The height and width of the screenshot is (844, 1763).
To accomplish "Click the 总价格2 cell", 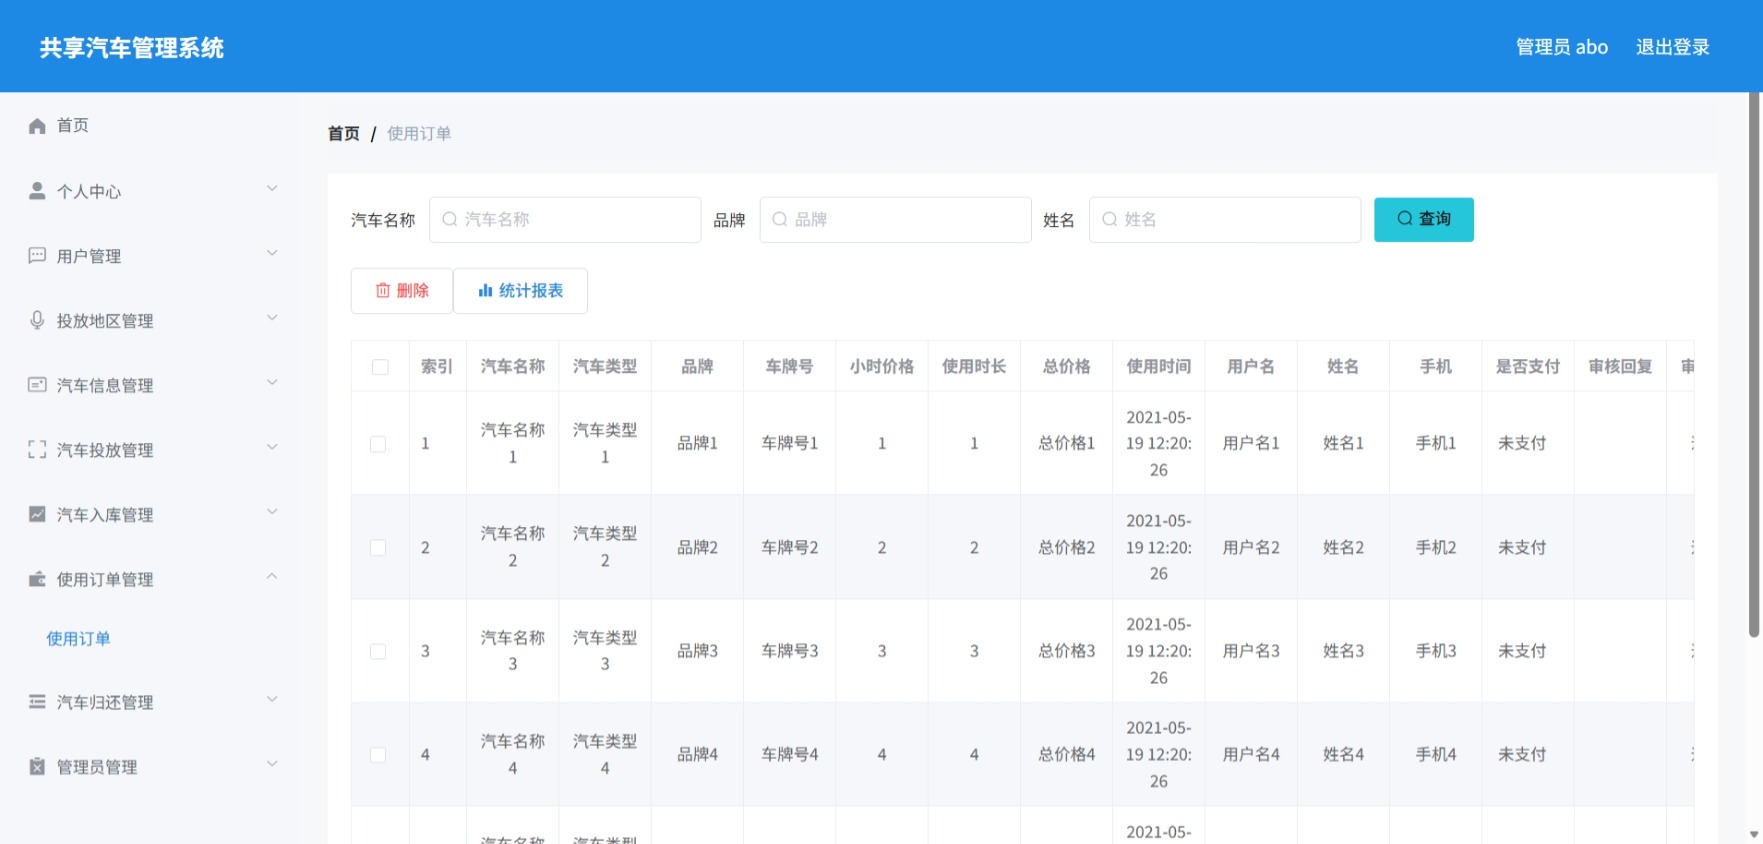I will 1067,548.
